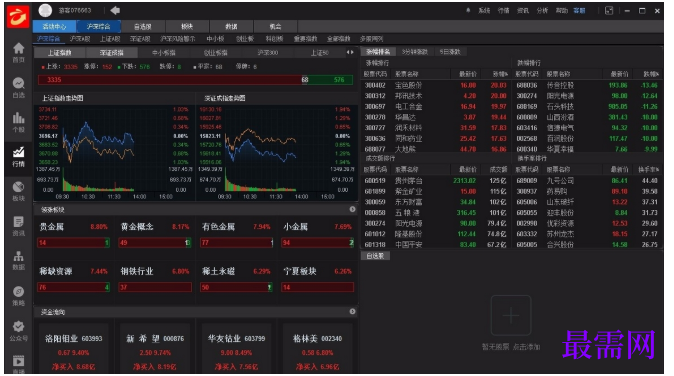Show the 上证指数 index tab

click(x=60, y=53)
